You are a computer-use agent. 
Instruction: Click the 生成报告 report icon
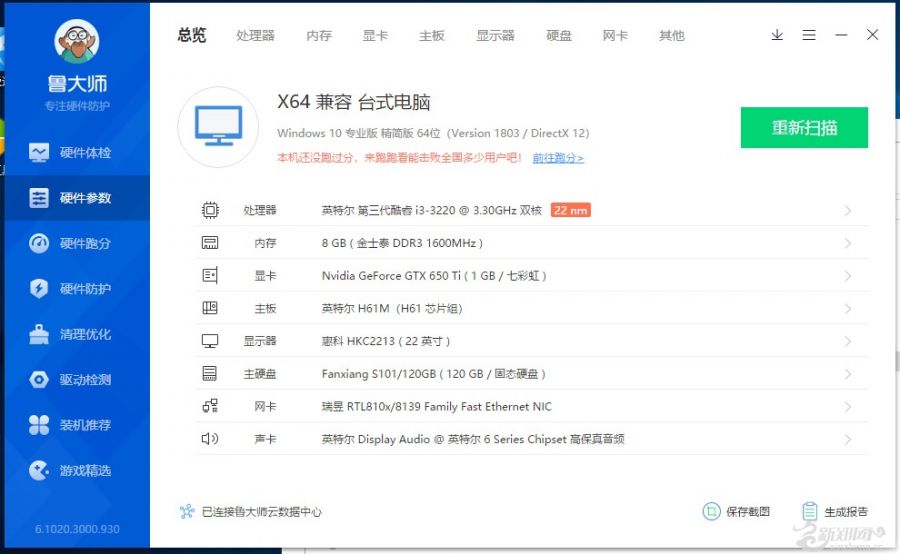(810, 511)
